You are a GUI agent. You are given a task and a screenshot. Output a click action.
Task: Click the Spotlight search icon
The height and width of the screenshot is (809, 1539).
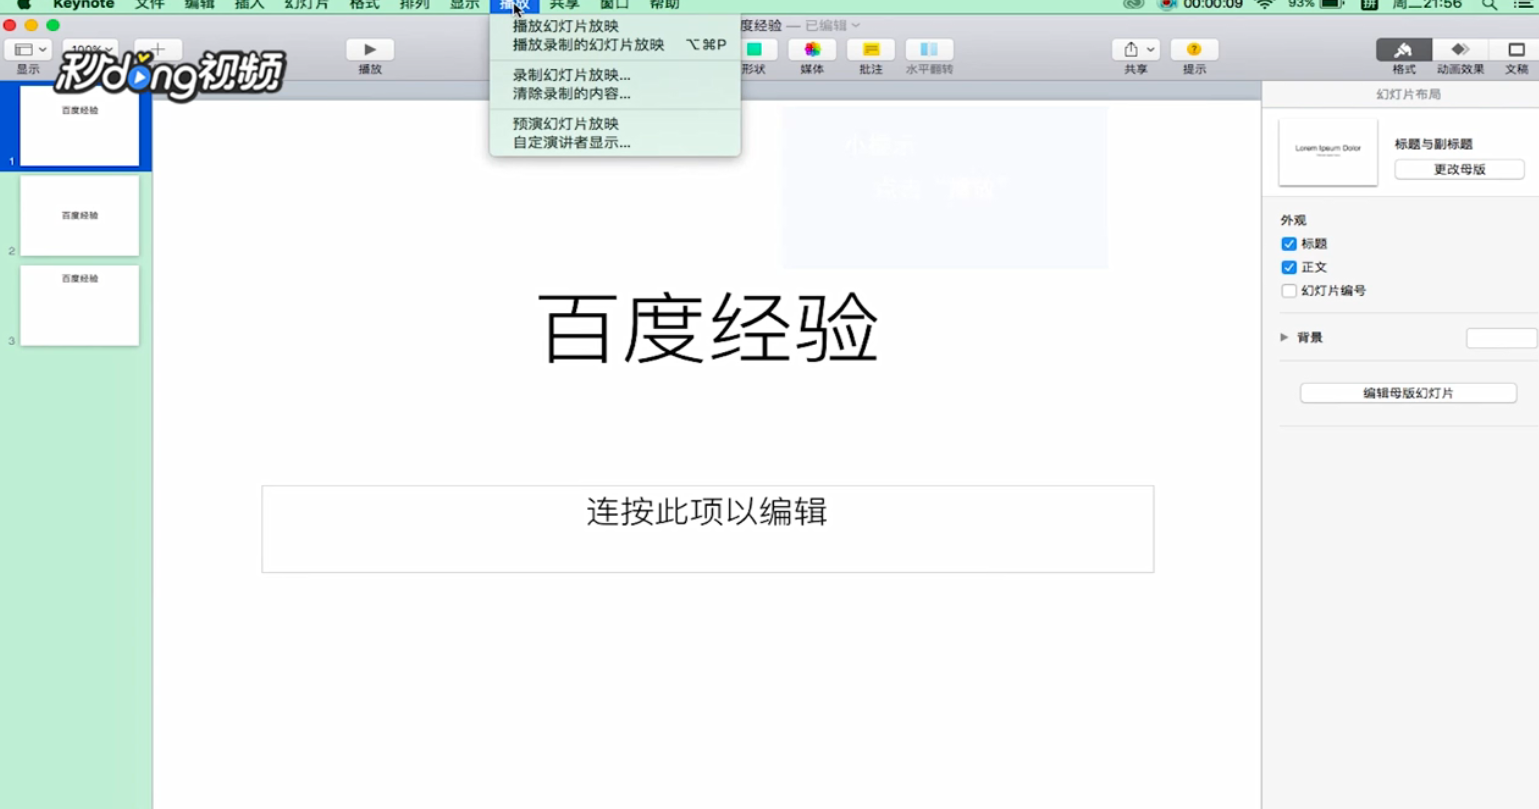1489,5
